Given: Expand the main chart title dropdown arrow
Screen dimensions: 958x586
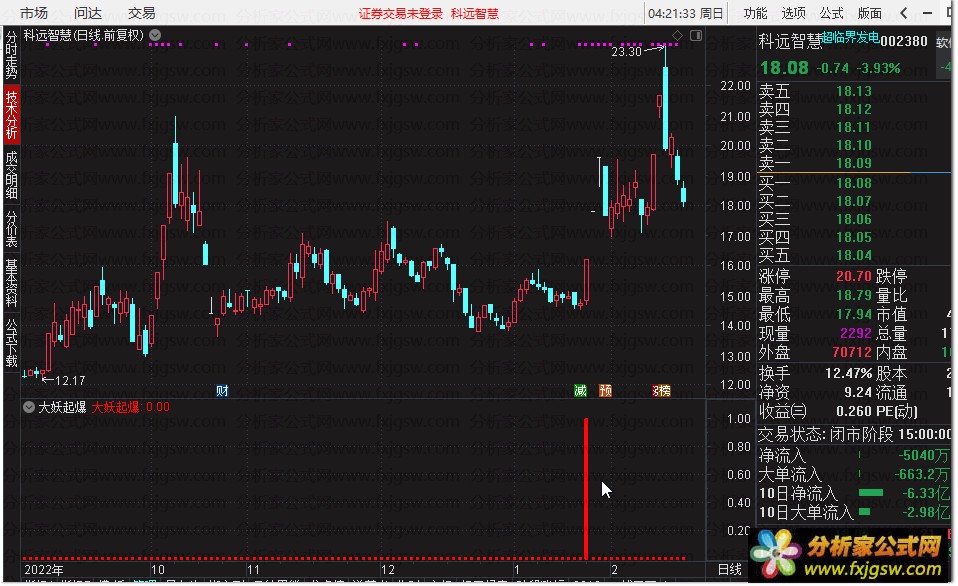Looking at the screenshot, I should (155, 35).
